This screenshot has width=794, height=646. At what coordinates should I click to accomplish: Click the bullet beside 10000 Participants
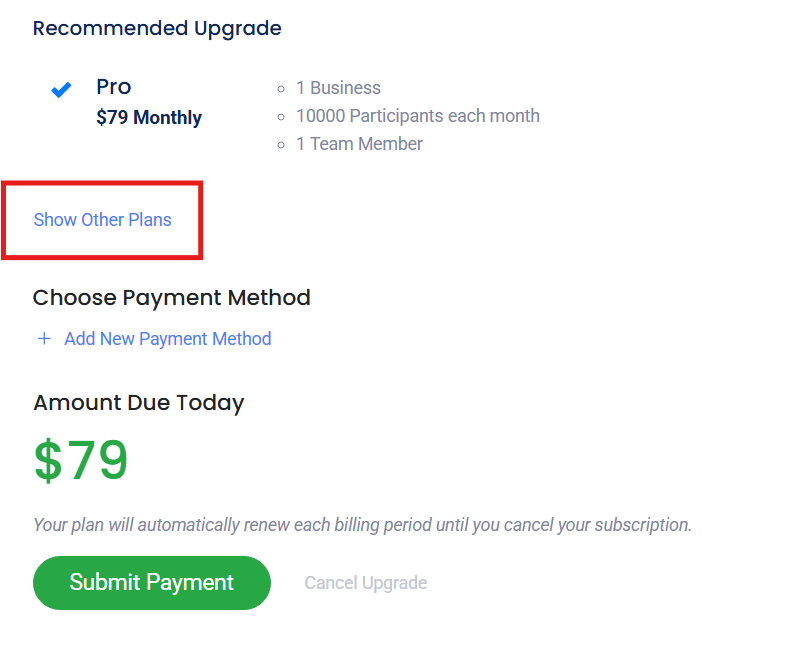[x=282, y=117]
